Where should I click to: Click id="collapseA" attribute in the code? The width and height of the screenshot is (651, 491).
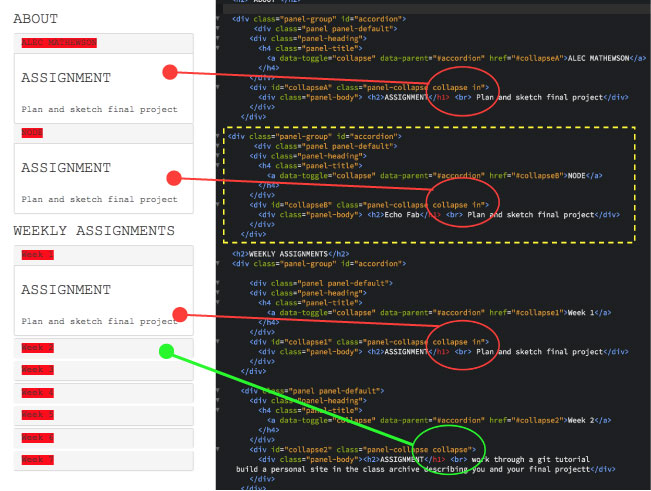click(301, 88)
